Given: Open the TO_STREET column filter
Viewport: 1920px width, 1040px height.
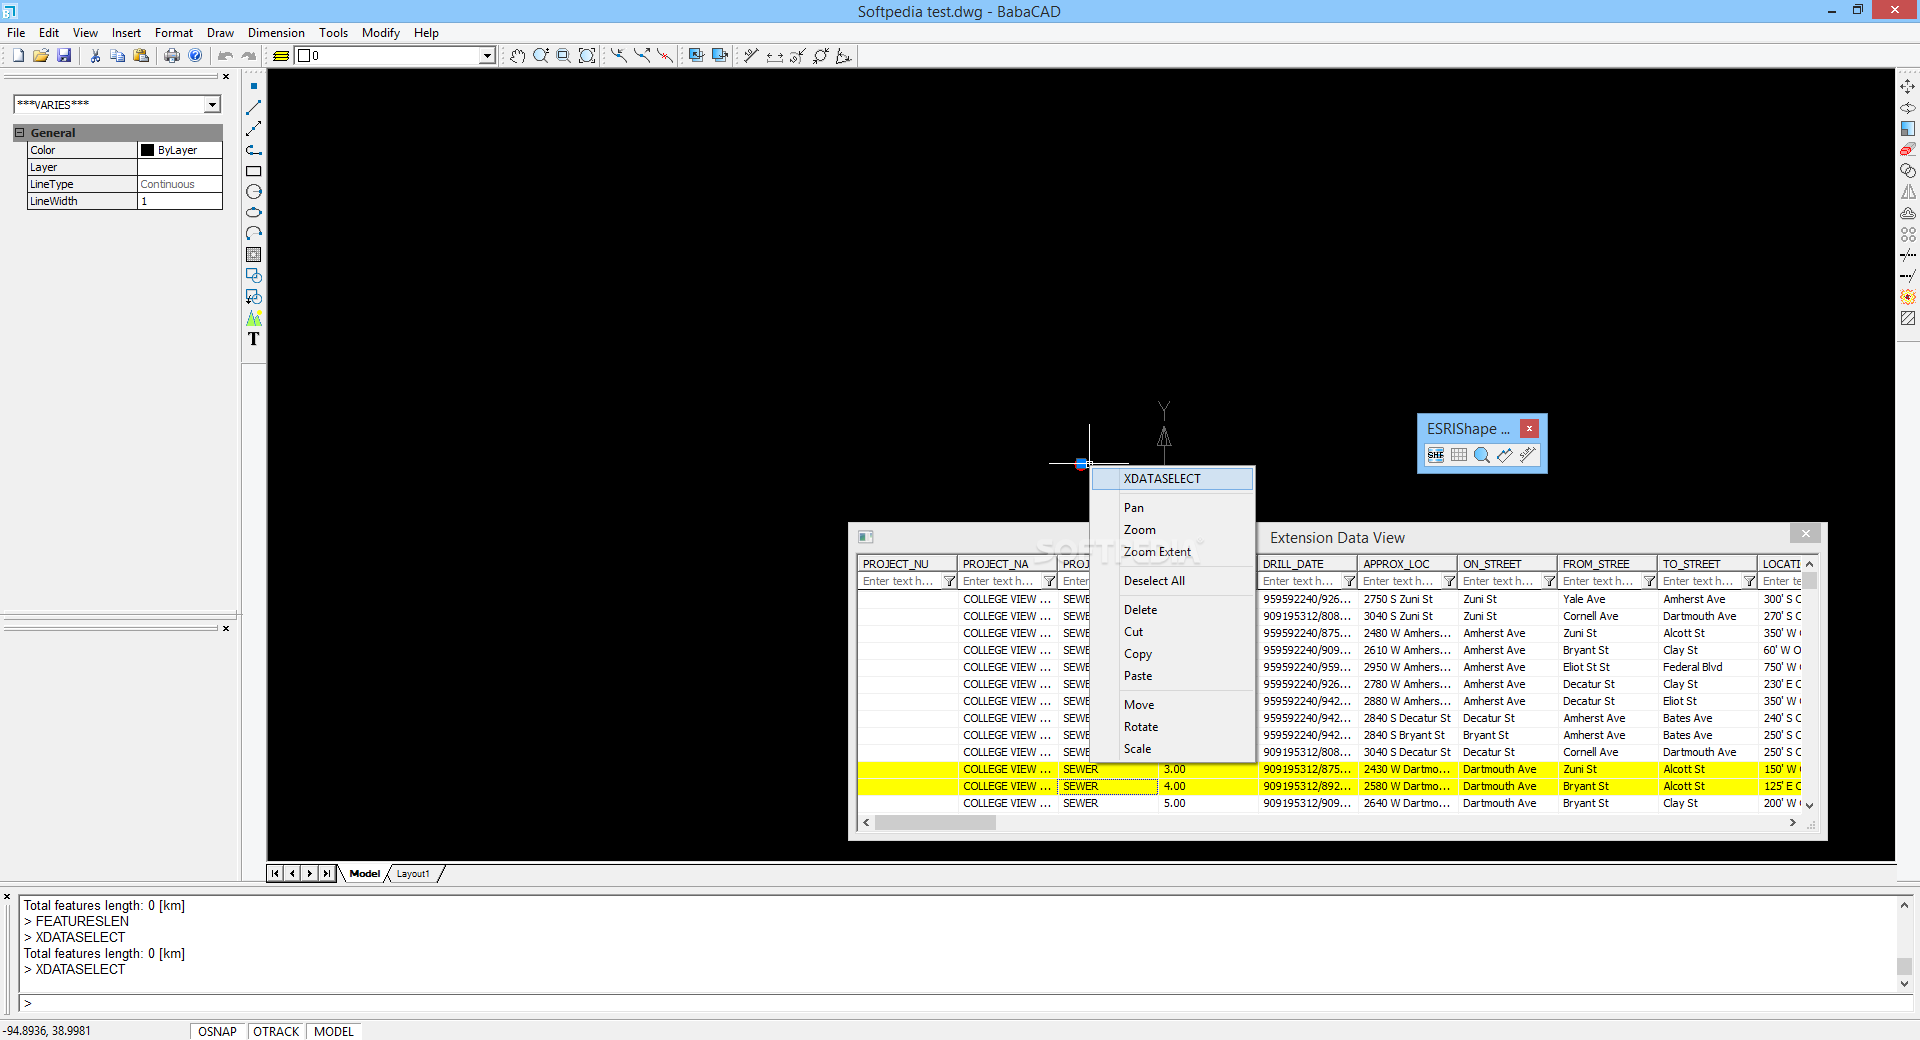Looking at the screenshot, I should pos(1749,581).
